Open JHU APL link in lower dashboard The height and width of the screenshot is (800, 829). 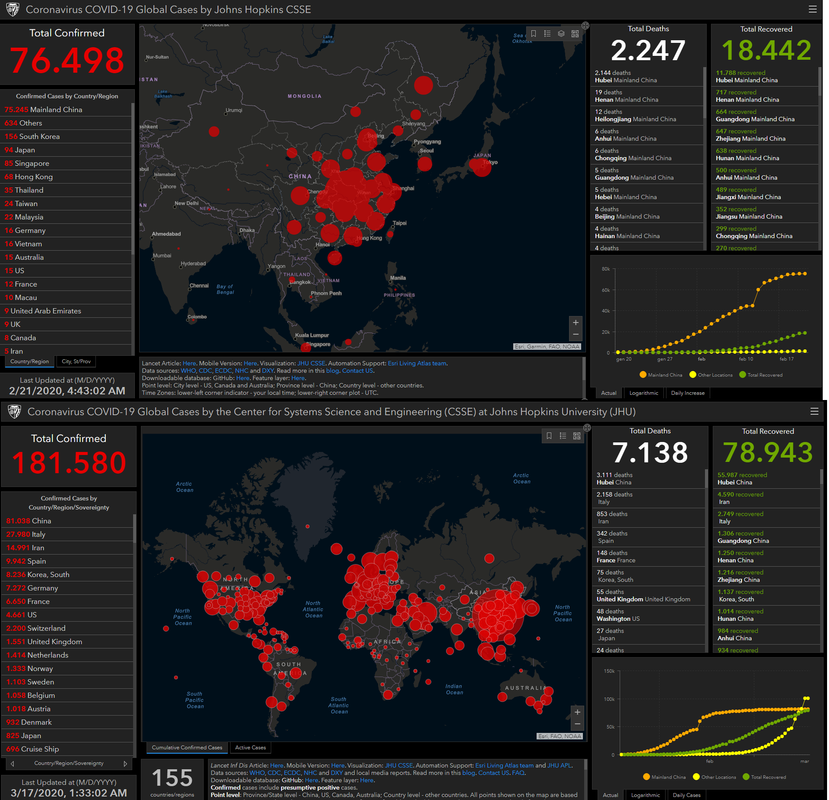point(559,765)
